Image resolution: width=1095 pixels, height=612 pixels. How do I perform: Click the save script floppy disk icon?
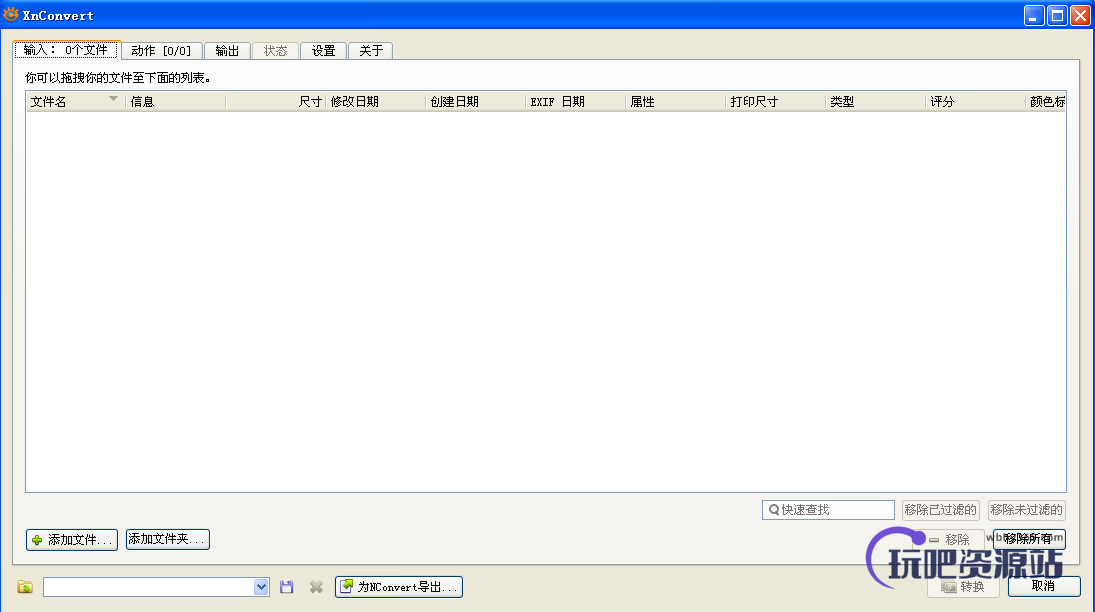tap(286, 587)
